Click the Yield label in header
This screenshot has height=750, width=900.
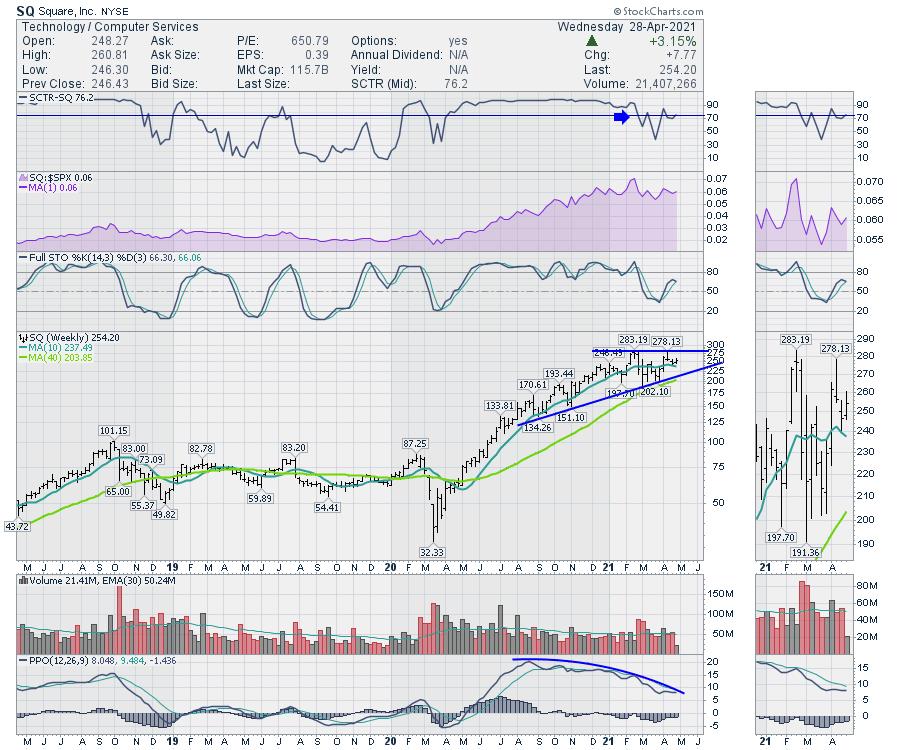pos(366,69)
